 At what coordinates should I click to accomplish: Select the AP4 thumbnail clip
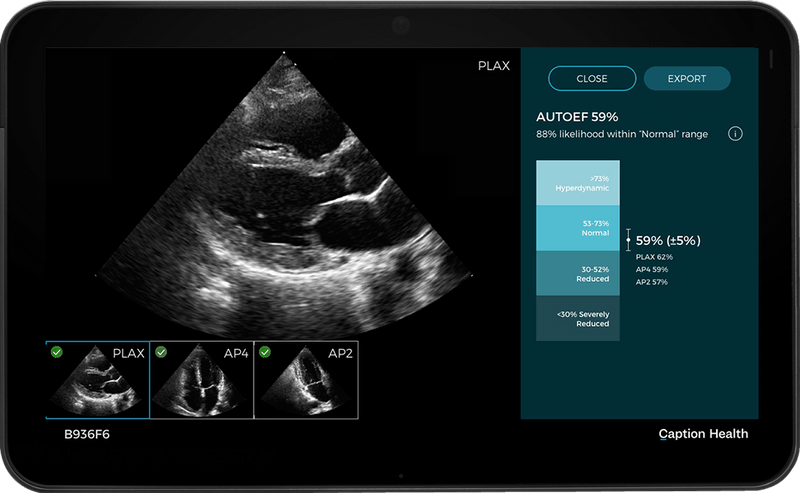(202, 380)
